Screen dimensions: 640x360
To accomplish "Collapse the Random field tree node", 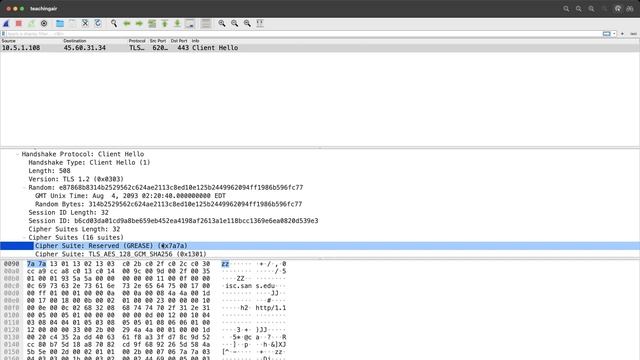I will [24, 188].
